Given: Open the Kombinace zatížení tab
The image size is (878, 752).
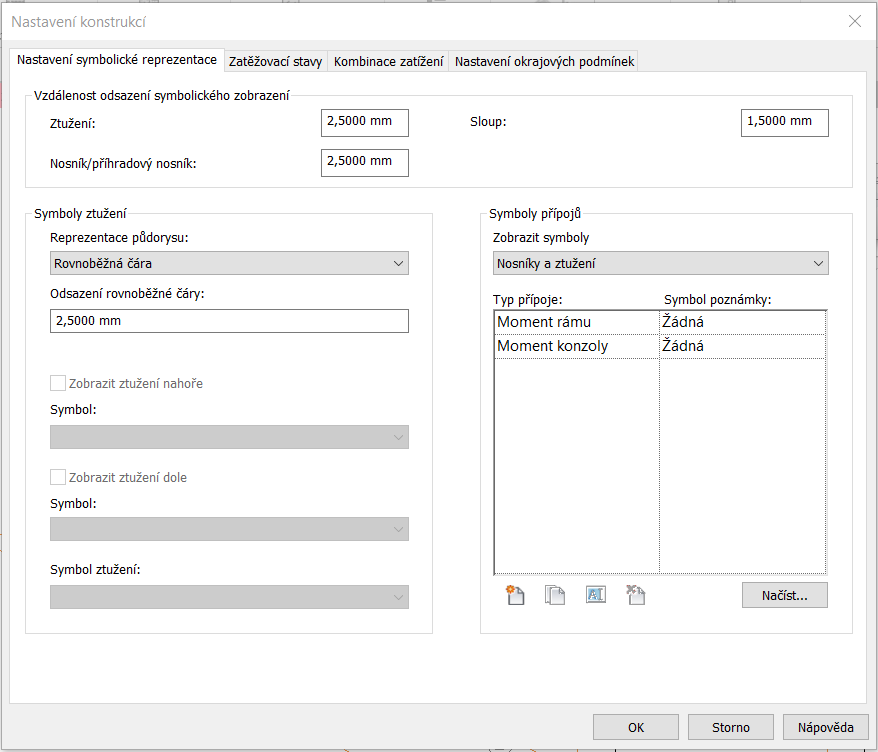Looking at the screenshot, I should pos(388,62).
